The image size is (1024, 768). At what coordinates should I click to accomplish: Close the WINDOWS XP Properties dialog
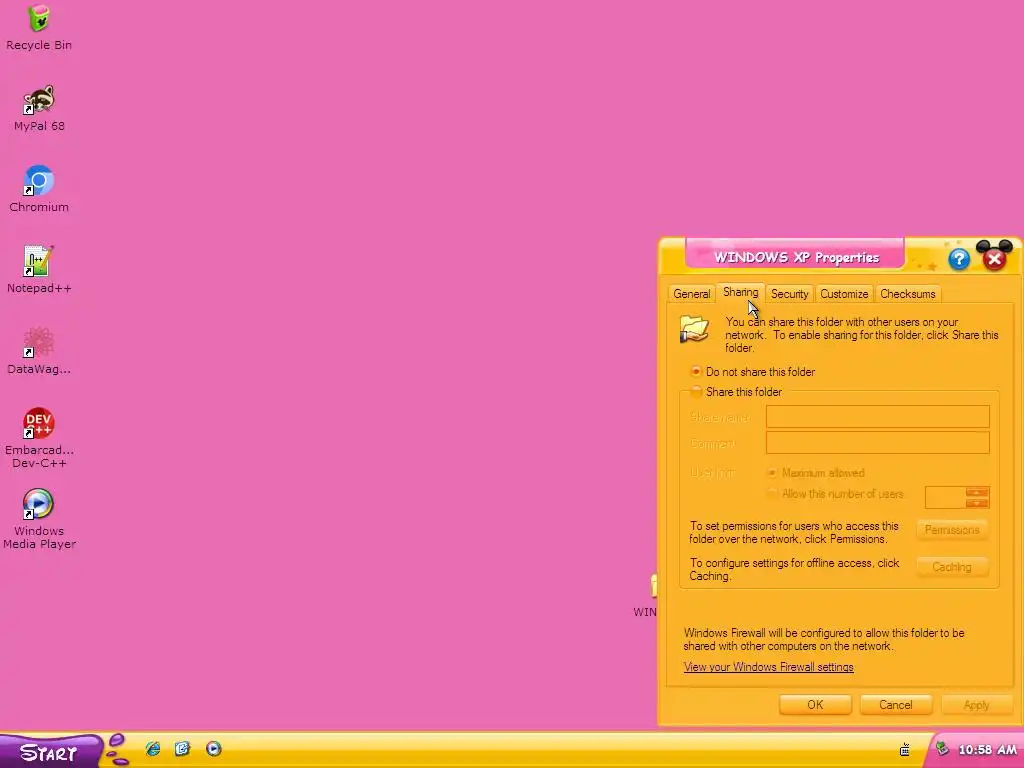point(995,259)
